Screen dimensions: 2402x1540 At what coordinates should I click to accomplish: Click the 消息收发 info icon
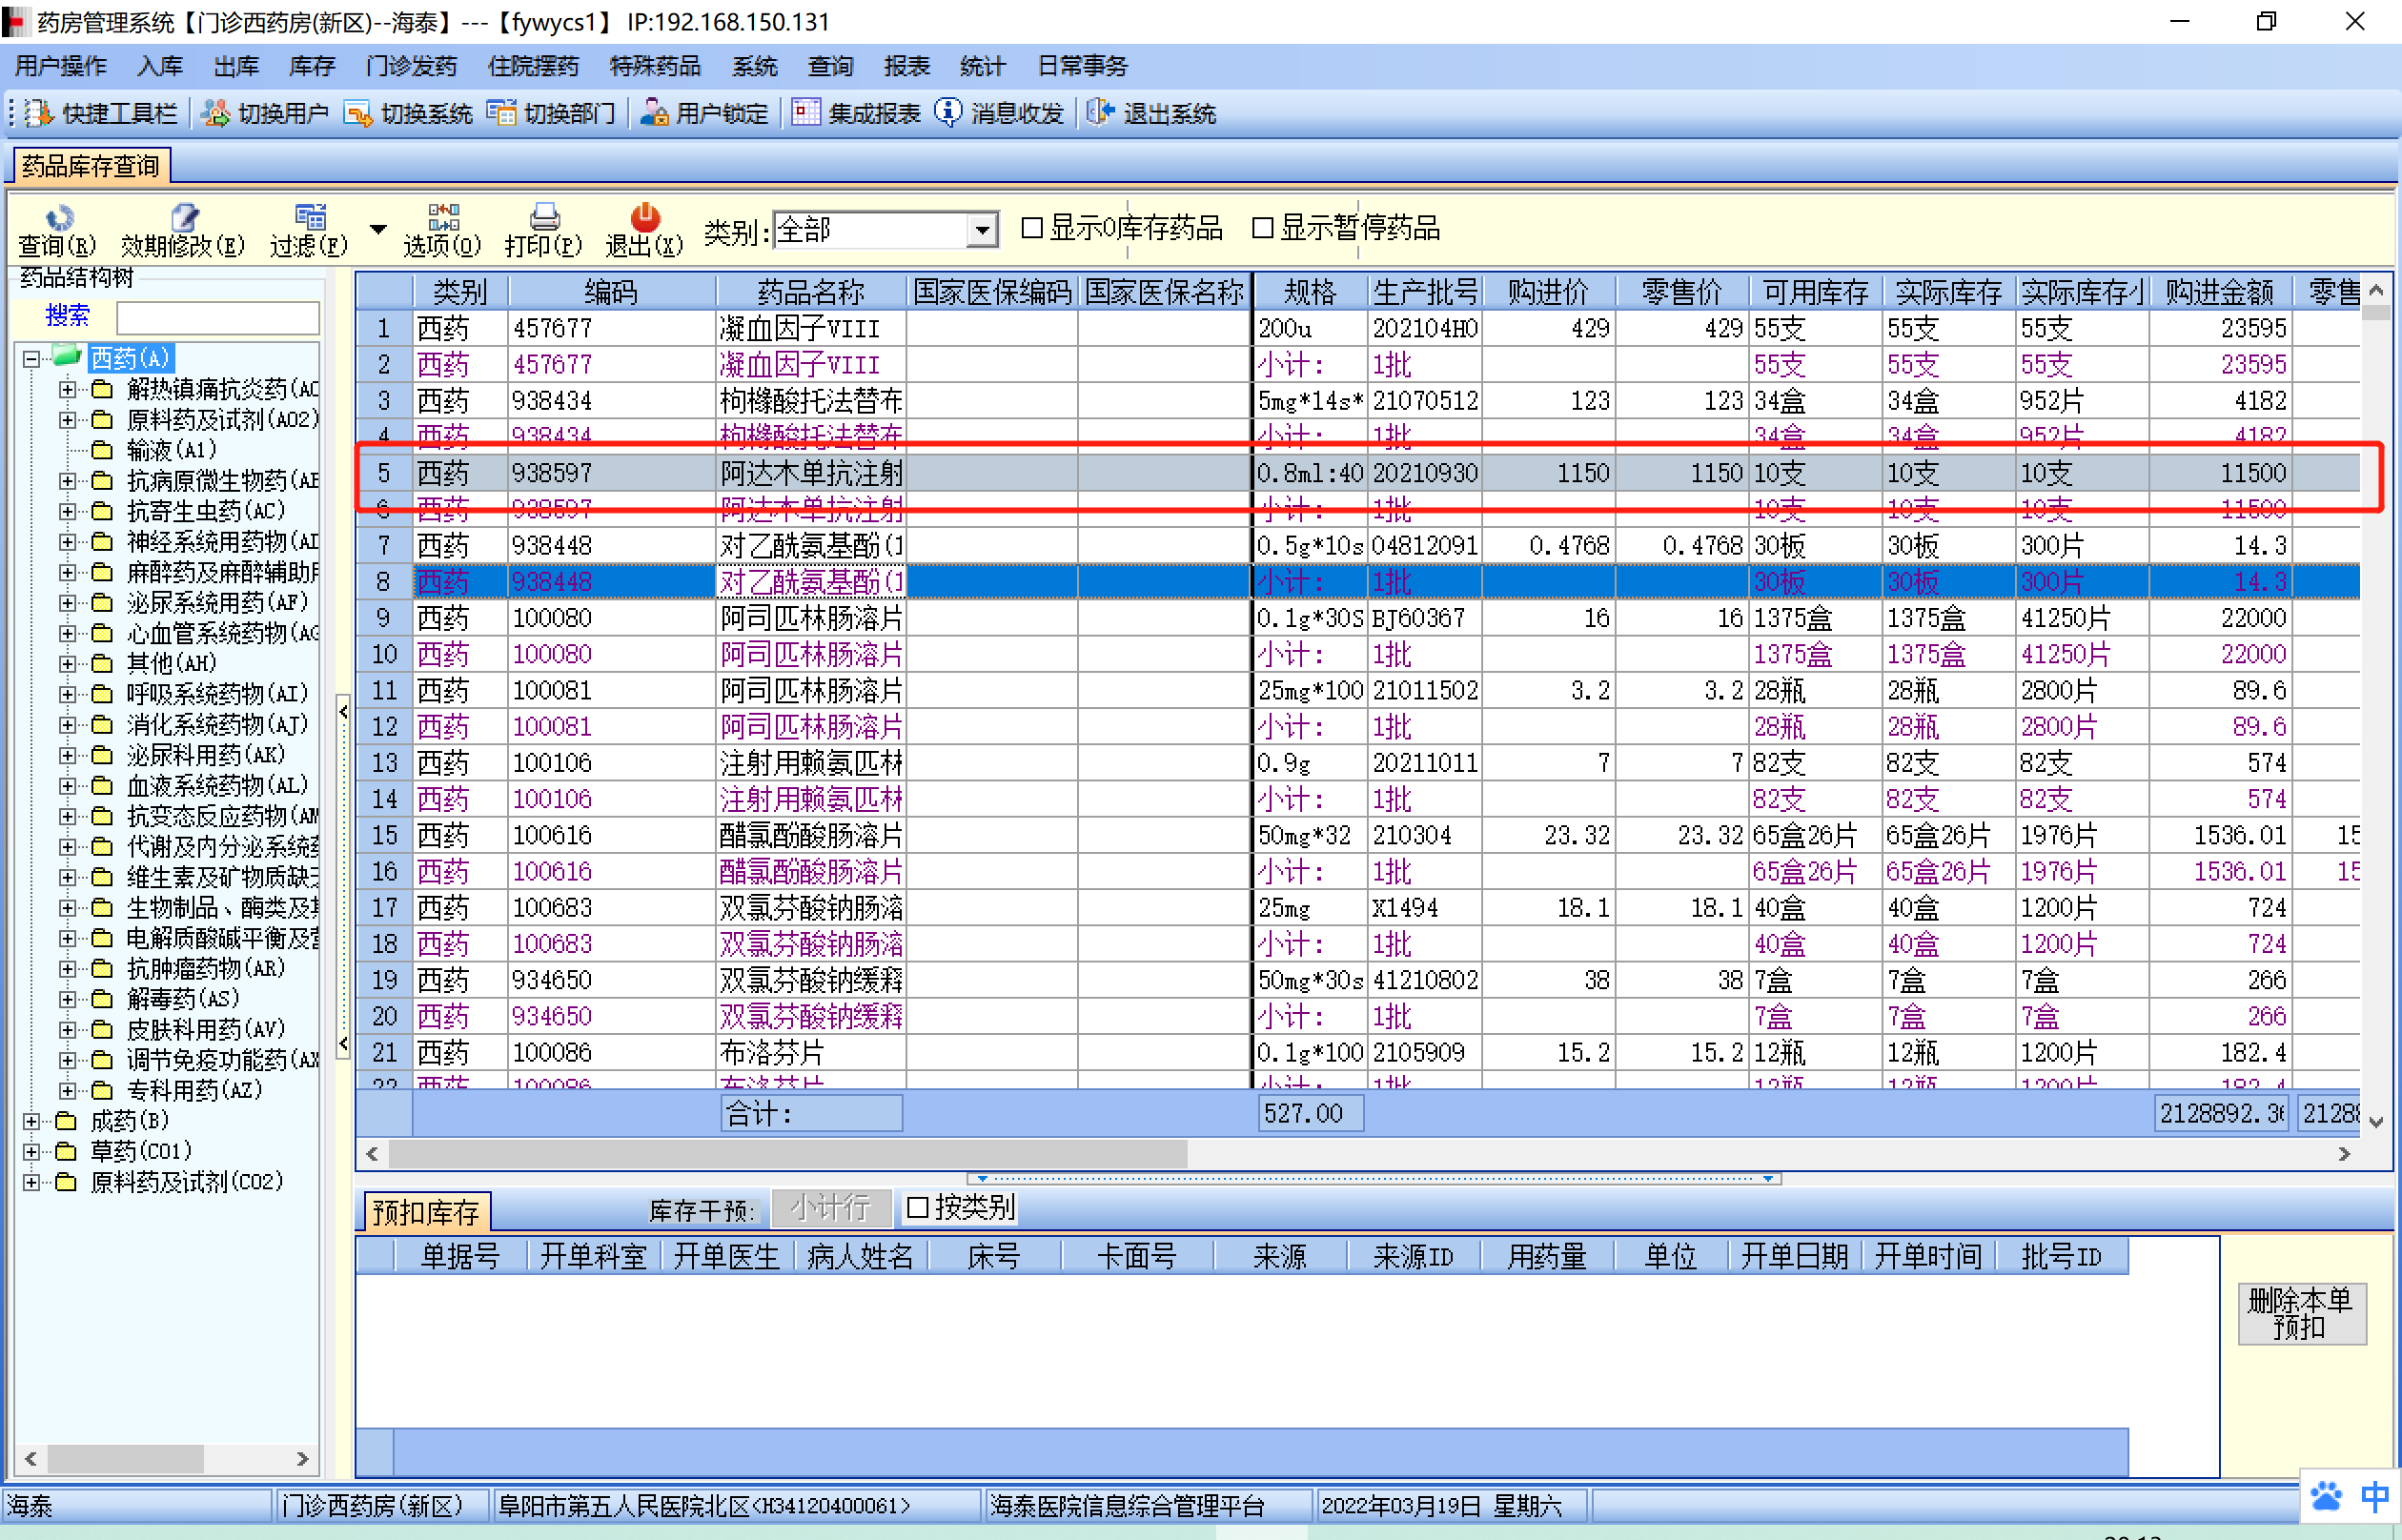pyautogui.click(x=948, y=113)
